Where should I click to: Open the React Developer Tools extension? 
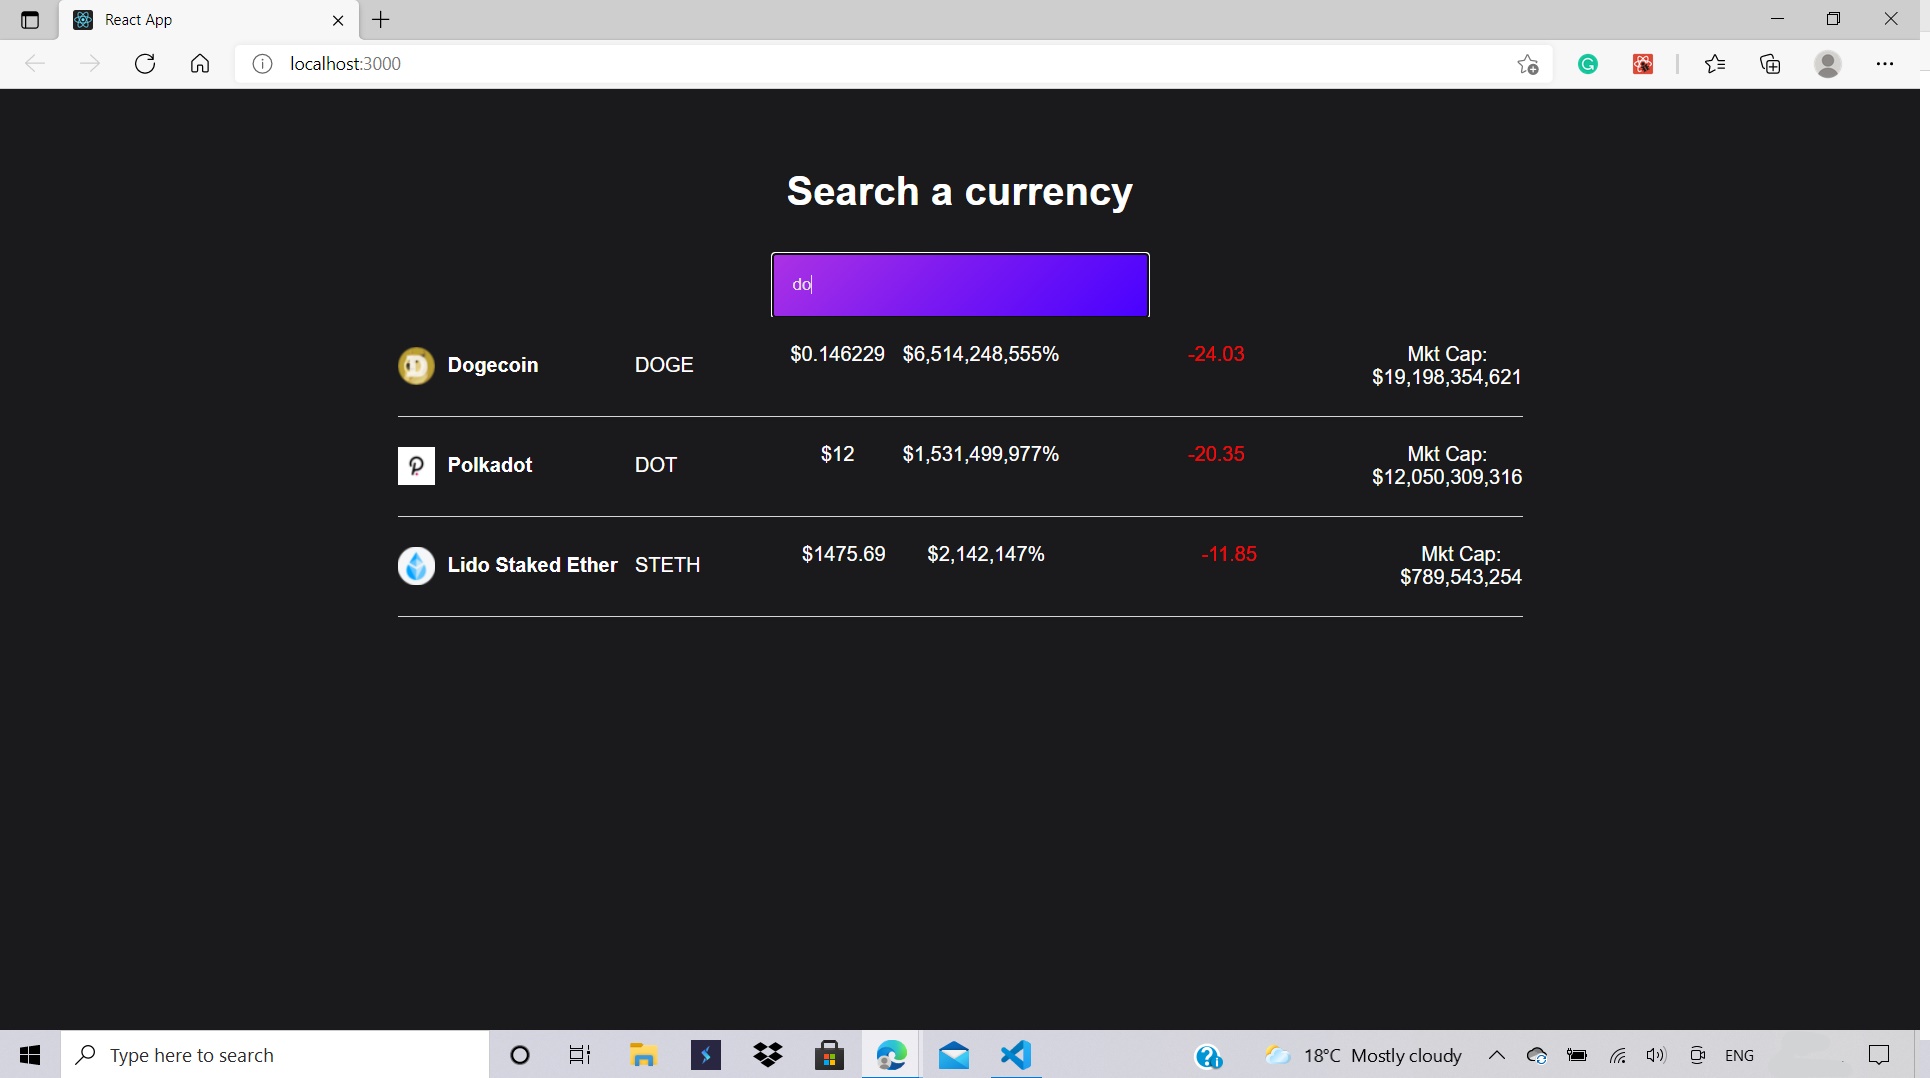[1643, 64]
